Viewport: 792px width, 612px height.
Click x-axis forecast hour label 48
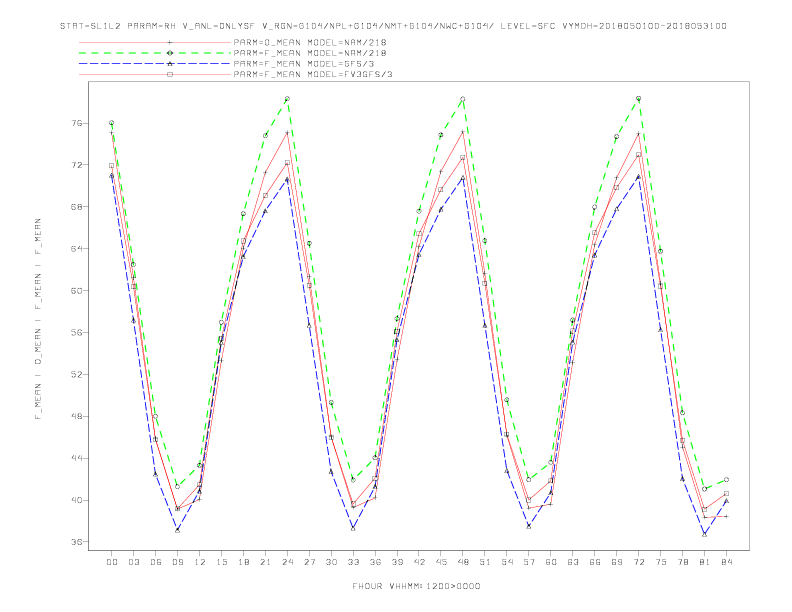463,562
